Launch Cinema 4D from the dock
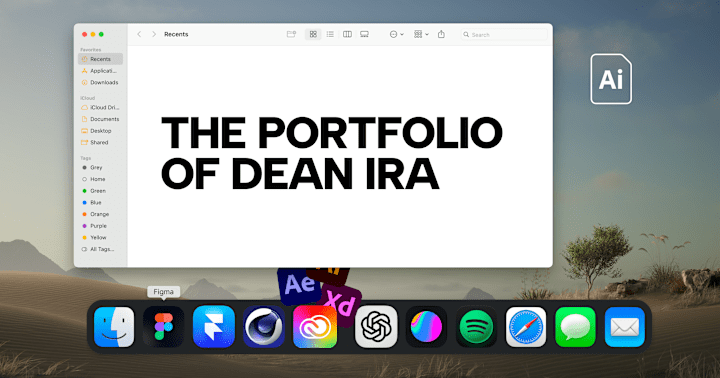 (x=264, y=327)
